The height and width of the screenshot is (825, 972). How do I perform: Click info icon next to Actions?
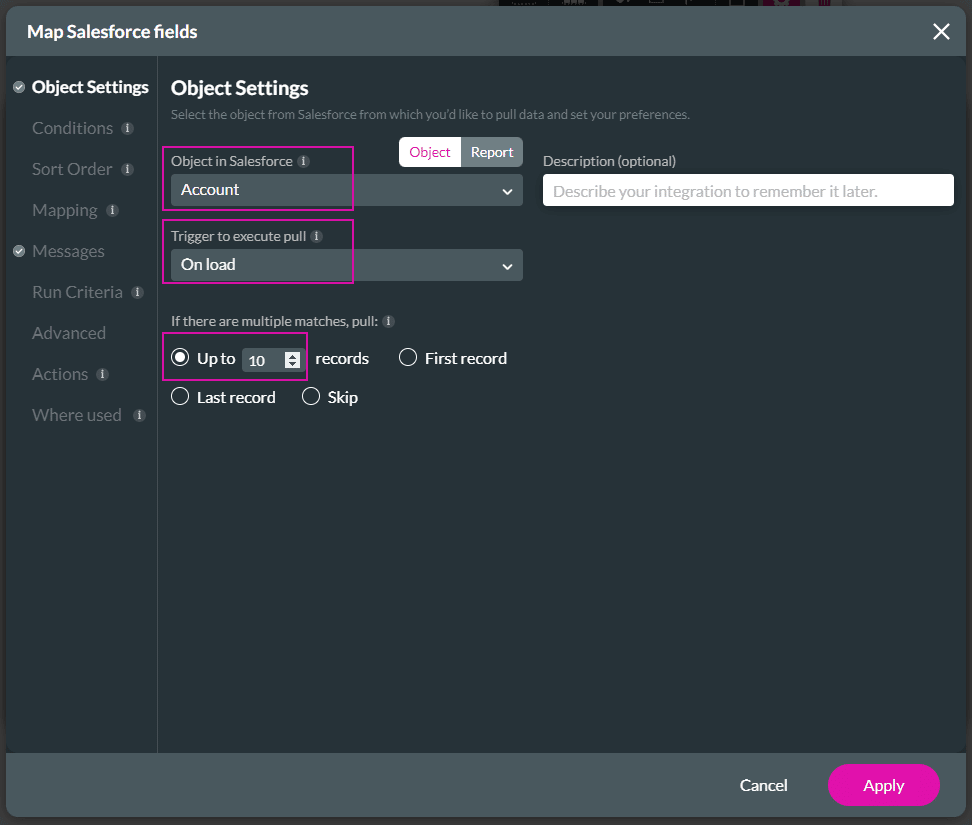tap(102, 375)
